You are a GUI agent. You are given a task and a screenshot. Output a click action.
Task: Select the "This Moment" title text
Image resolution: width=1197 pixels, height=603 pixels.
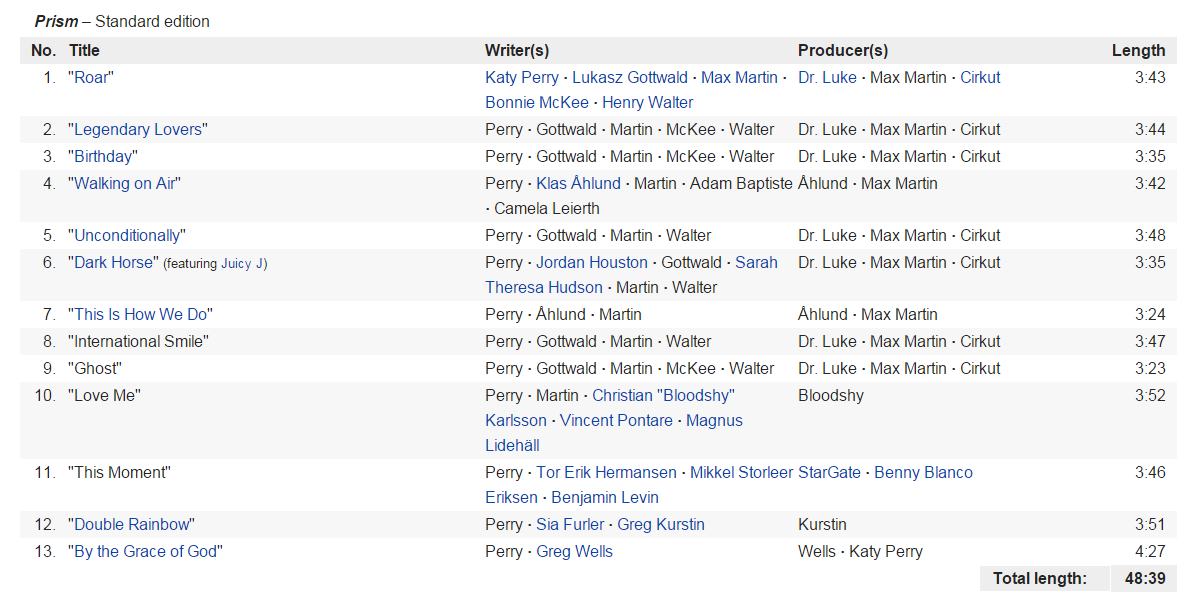pos(119,472)
